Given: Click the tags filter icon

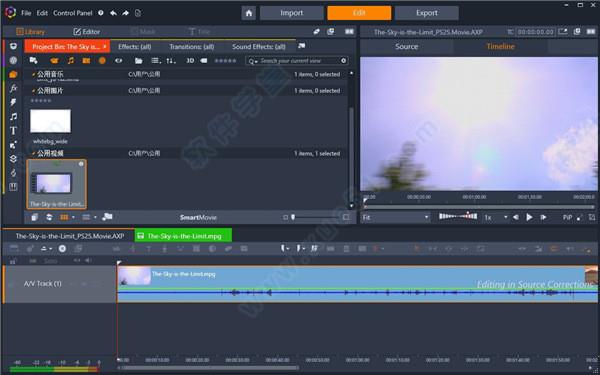Looking at the screenshot, I should (x=204, y=60).
